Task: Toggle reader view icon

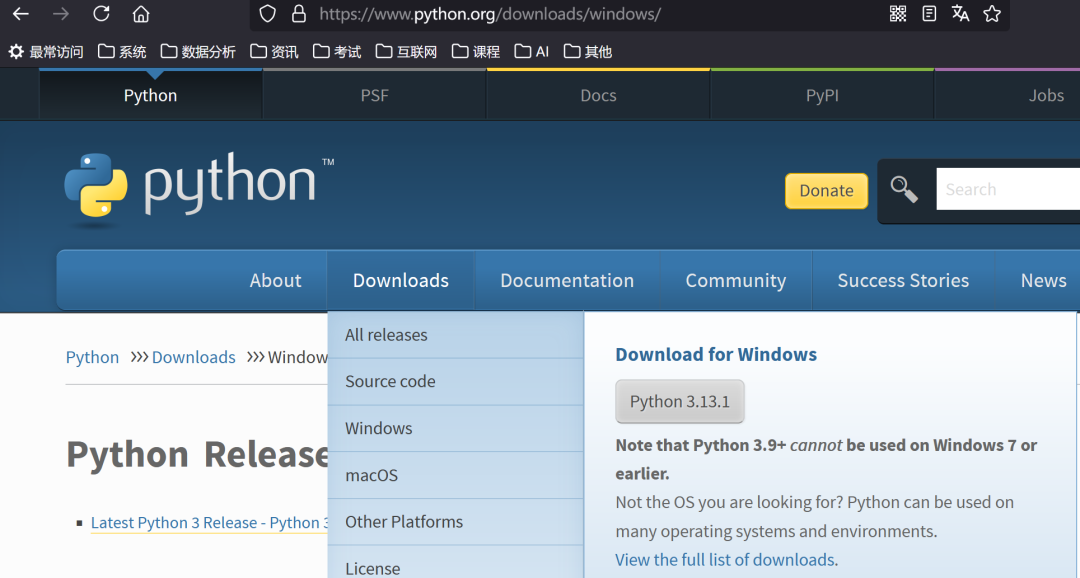Action: coord(929,14)
